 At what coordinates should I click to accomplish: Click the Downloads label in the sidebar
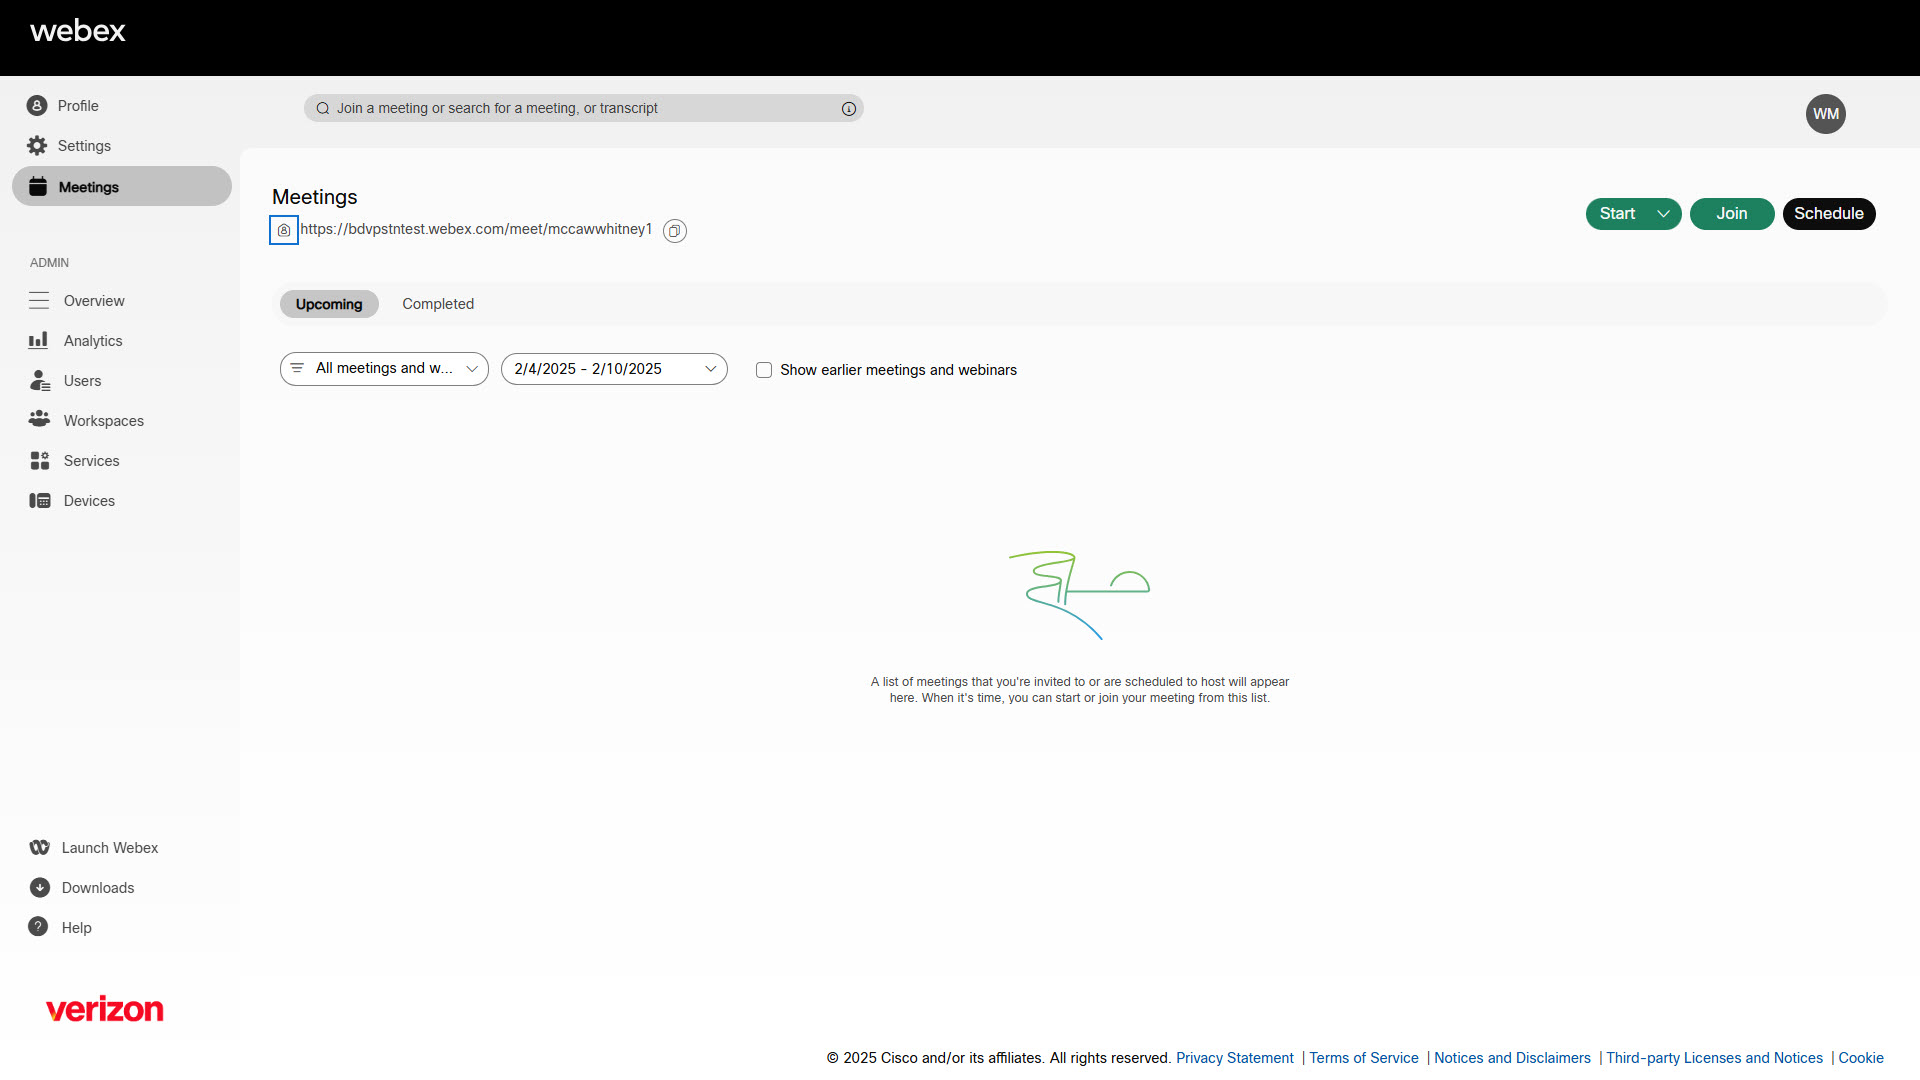pyautogui.click(x=98, y=888)
